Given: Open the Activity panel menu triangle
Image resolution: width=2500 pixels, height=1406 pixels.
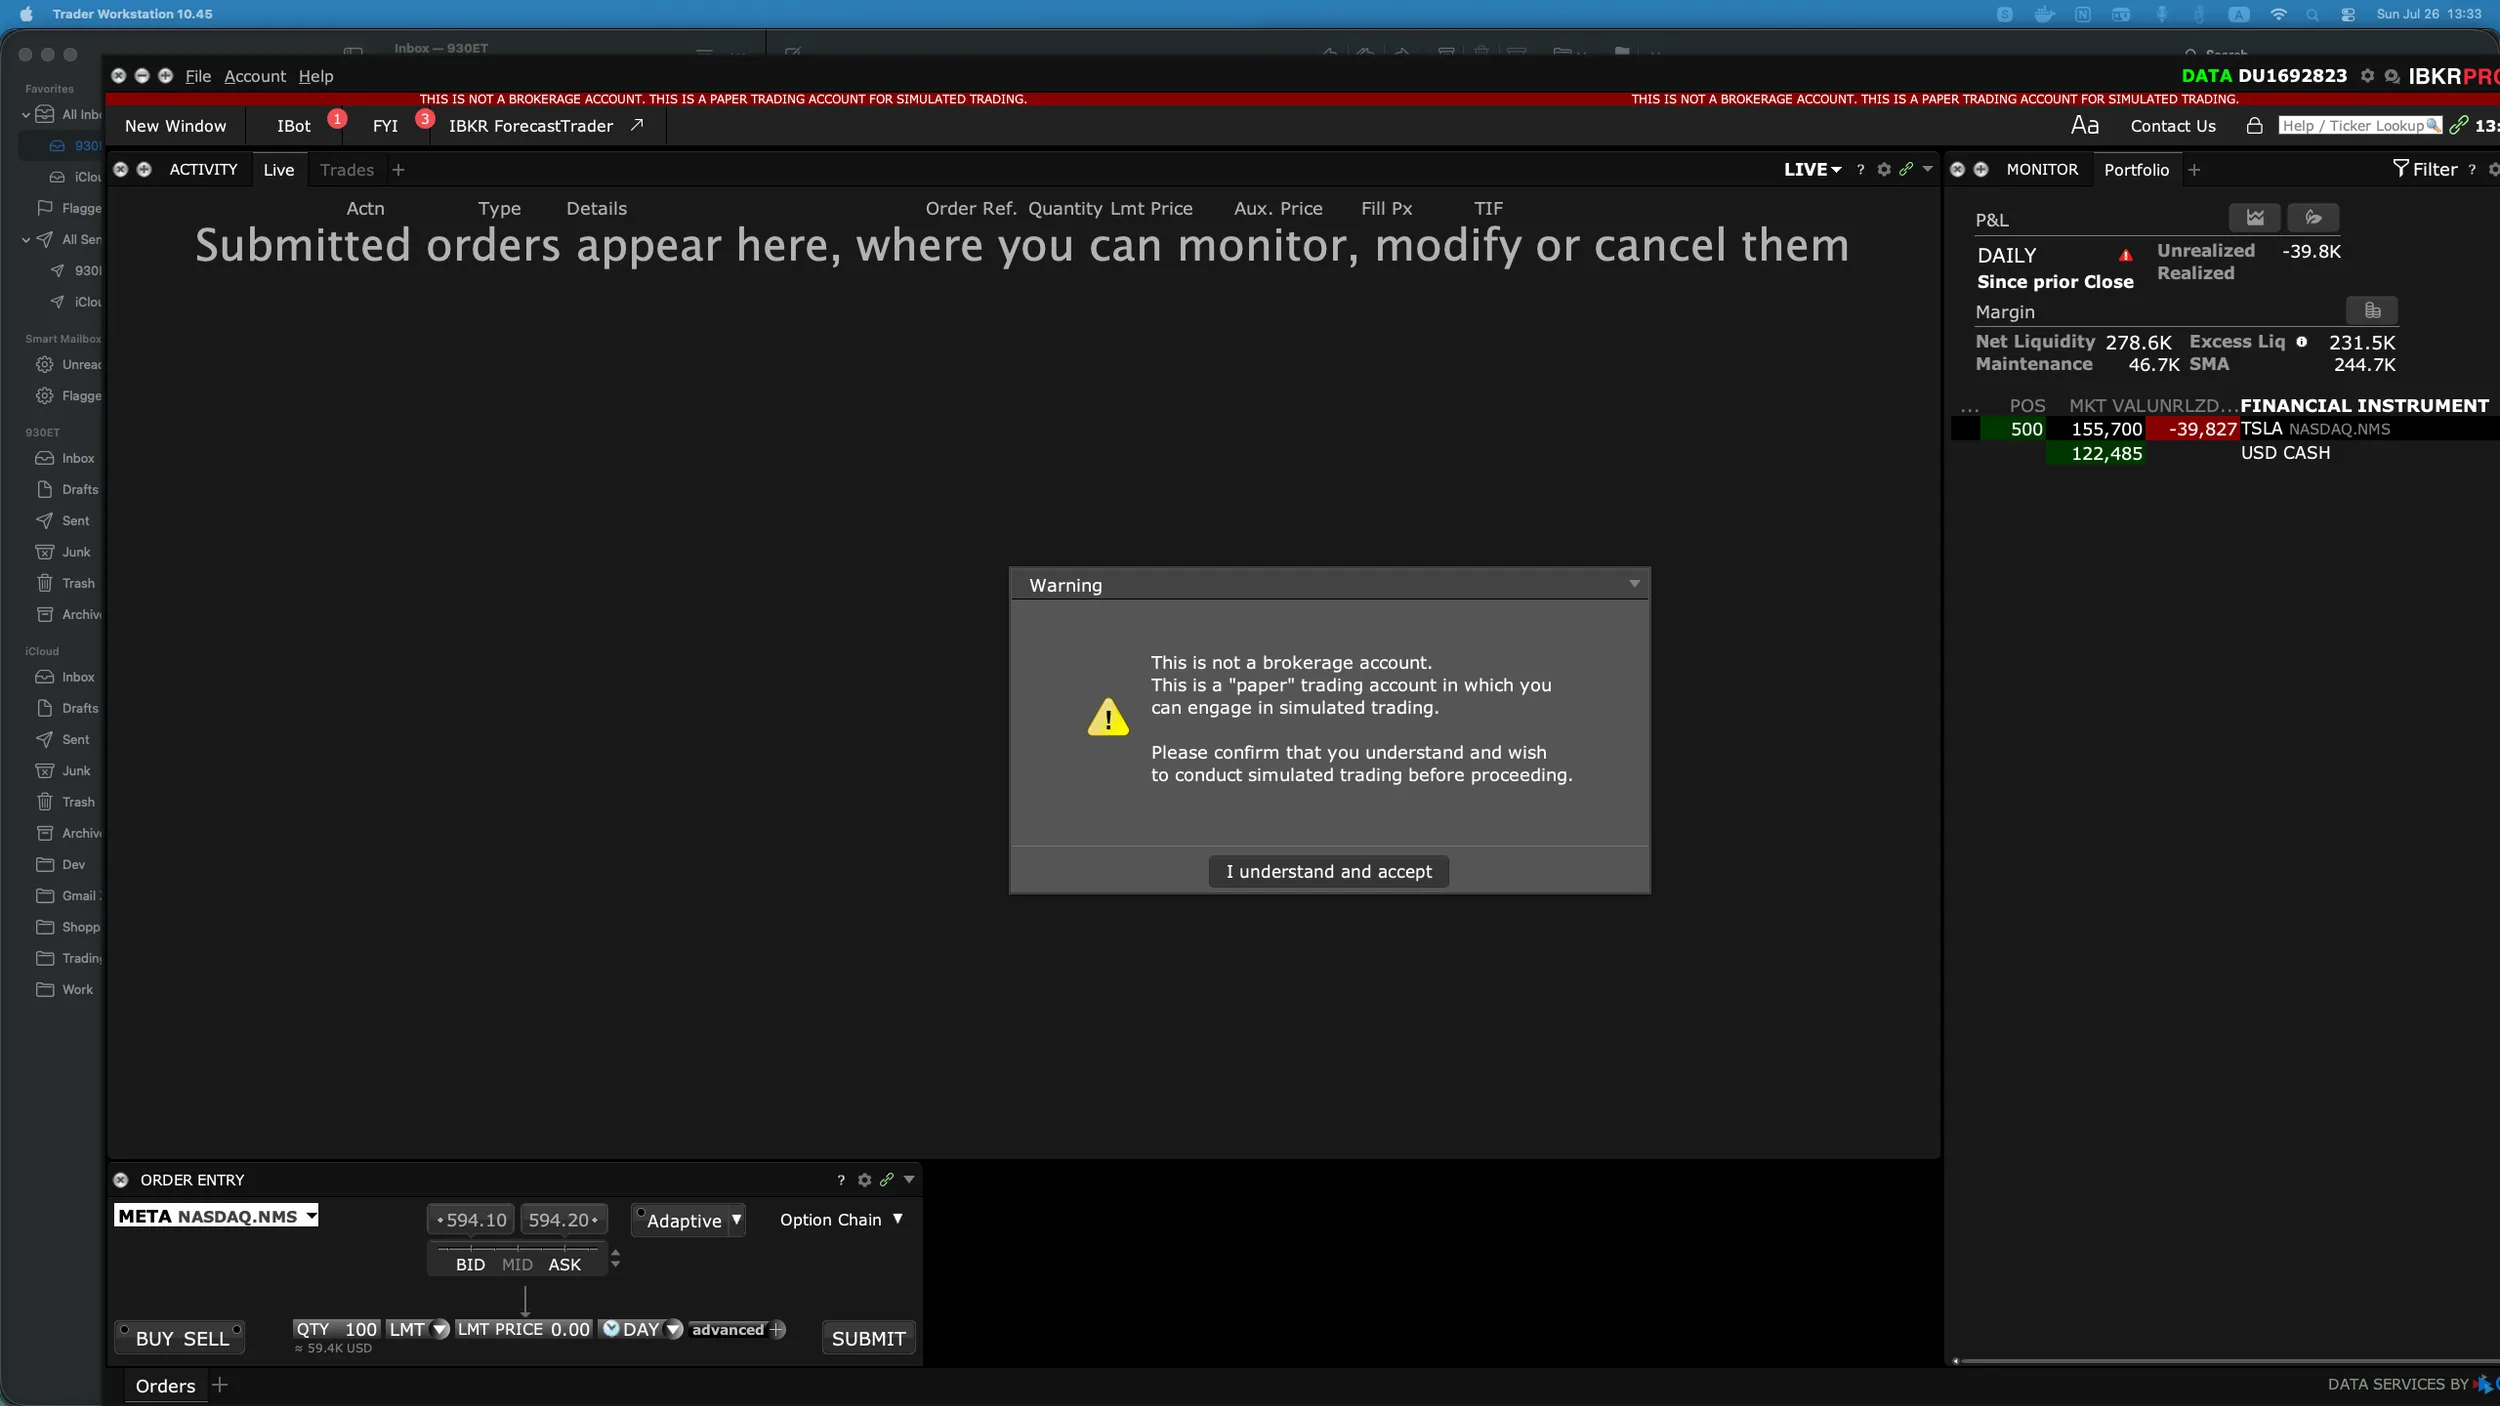Looking at the screenshot, I should [1927, 169].
